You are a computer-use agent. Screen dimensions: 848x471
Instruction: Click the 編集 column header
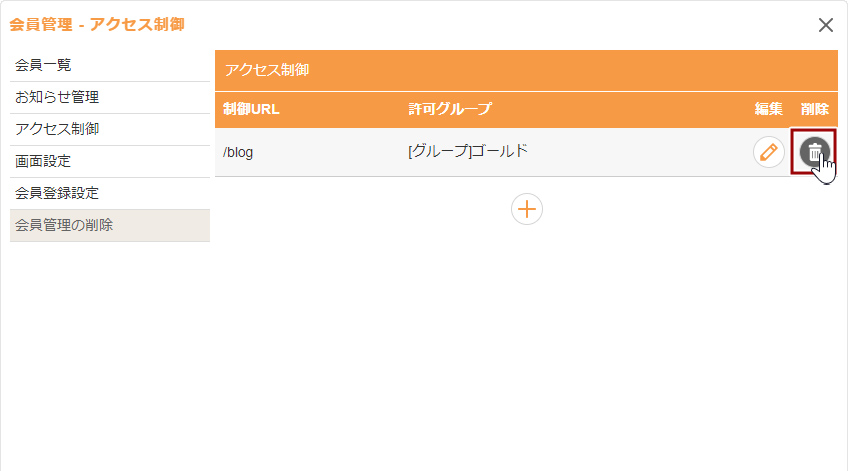(768, 109)
